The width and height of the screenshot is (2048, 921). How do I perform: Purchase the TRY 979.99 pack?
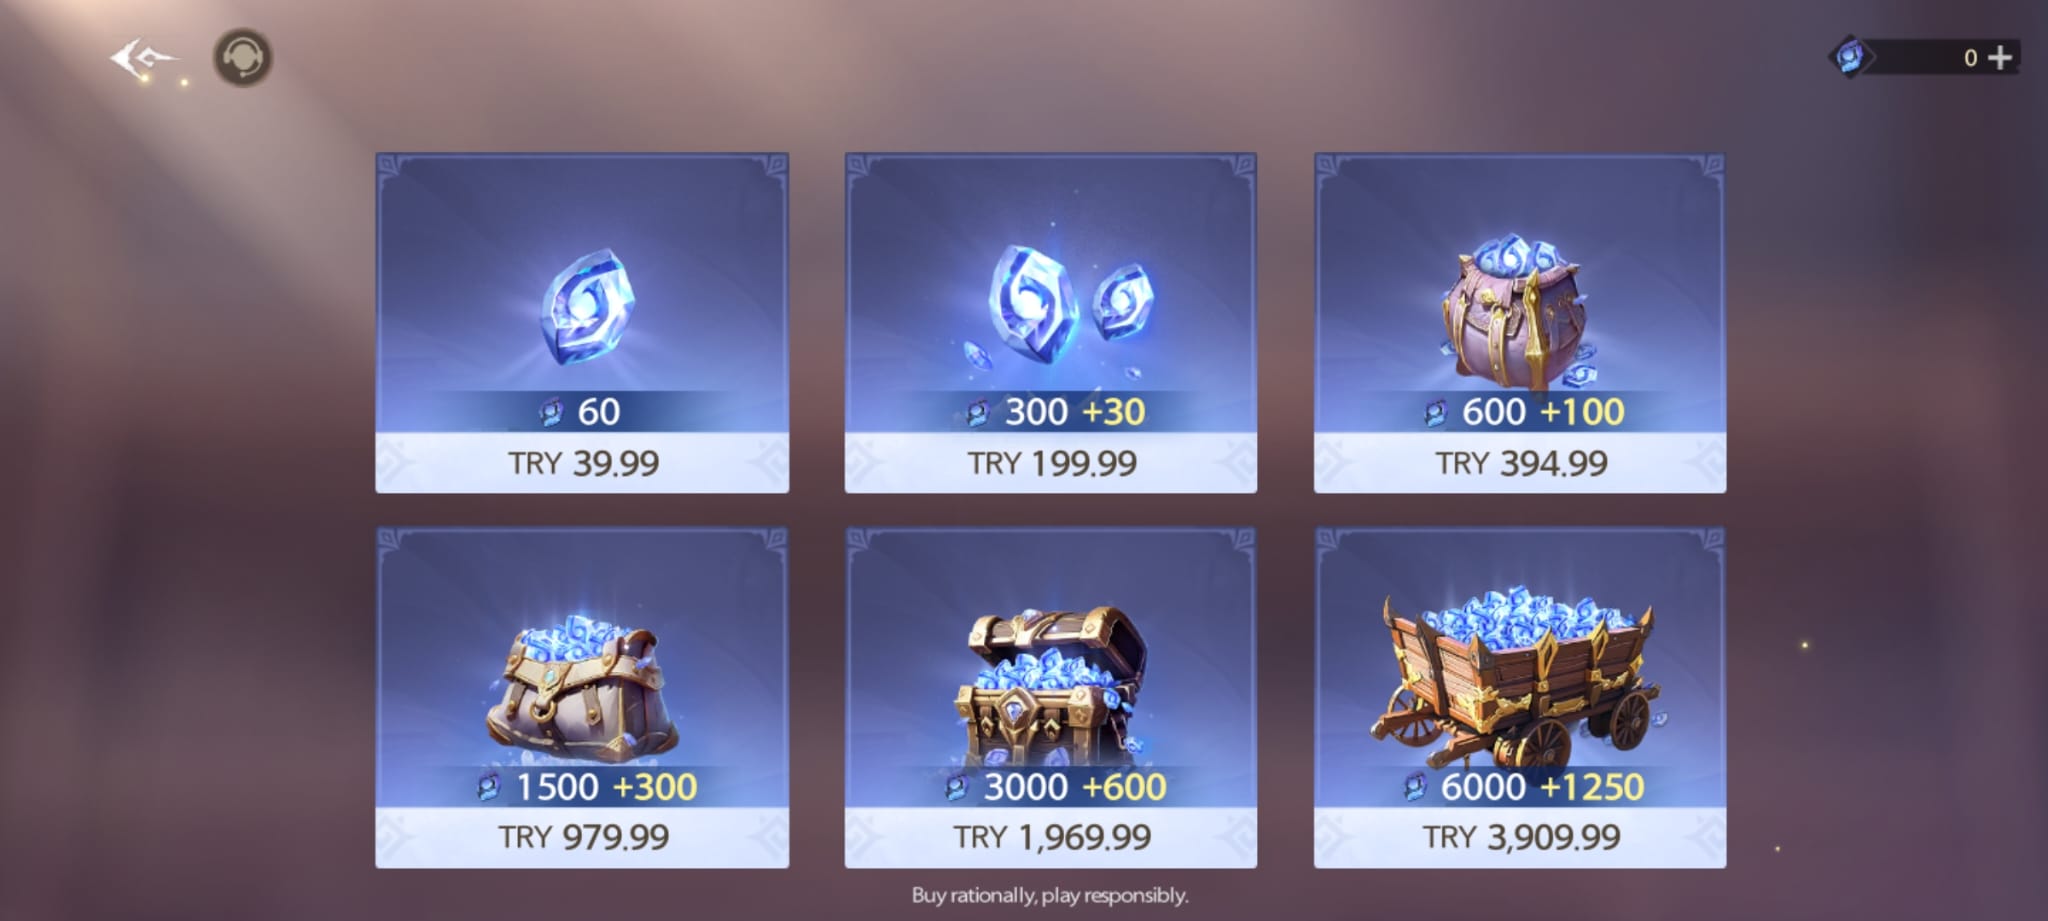pos(582,837)
